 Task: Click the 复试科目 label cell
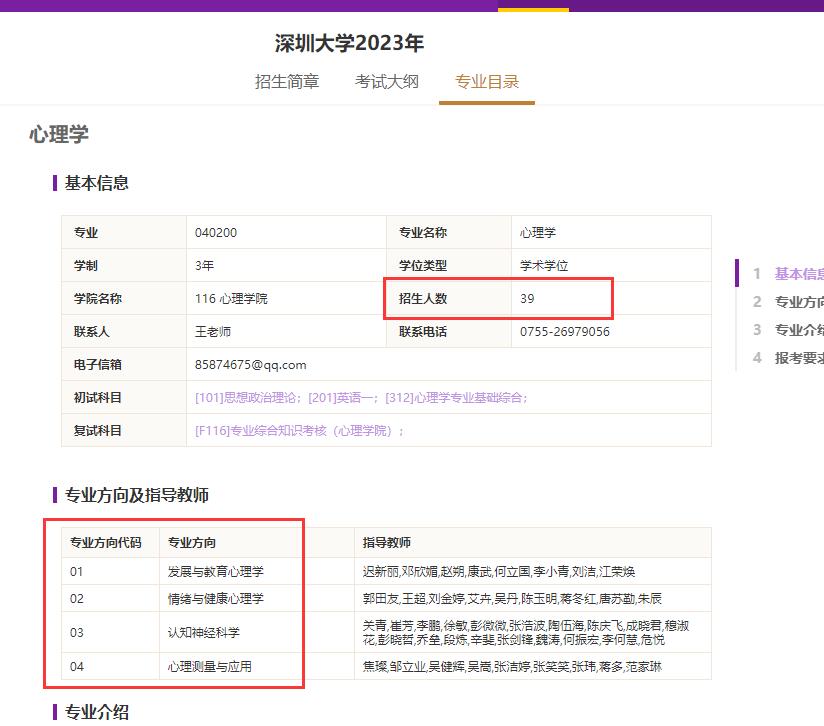(x=124, y=431)
